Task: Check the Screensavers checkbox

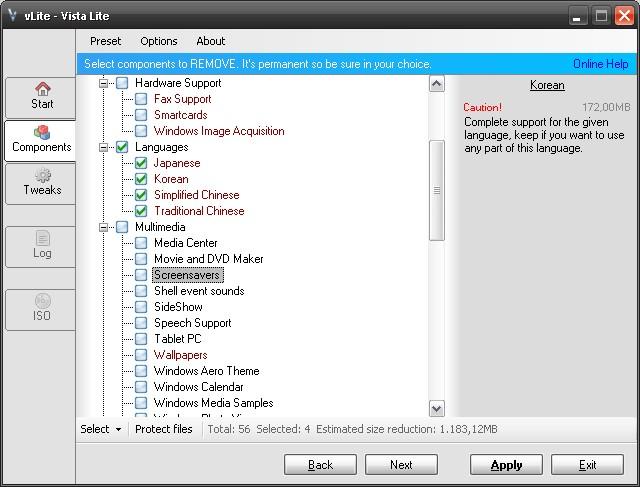Action: coord(141,275)
